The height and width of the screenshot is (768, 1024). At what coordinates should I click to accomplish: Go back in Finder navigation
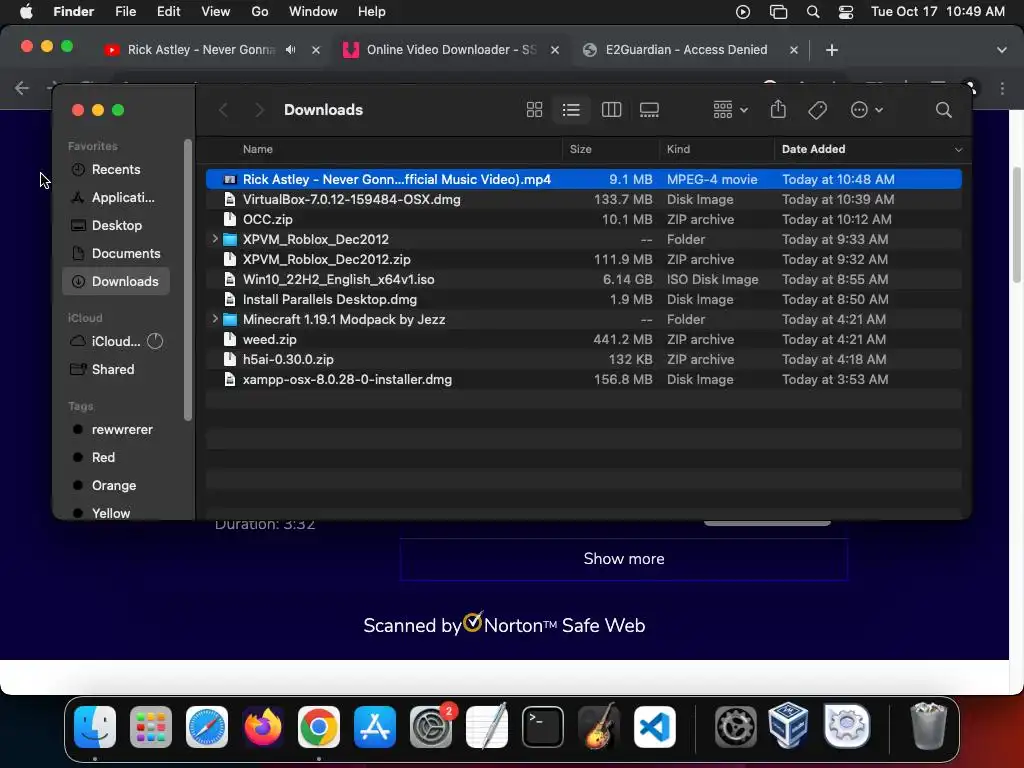point(223,110)
